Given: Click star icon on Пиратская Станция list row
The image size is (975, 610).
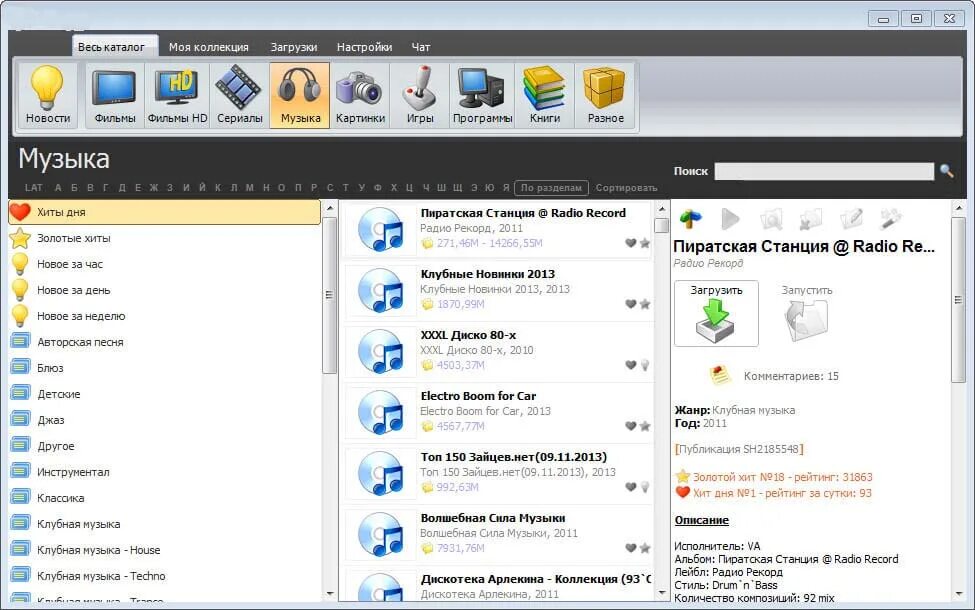Looking at the screenshot, I should [645, 243].
